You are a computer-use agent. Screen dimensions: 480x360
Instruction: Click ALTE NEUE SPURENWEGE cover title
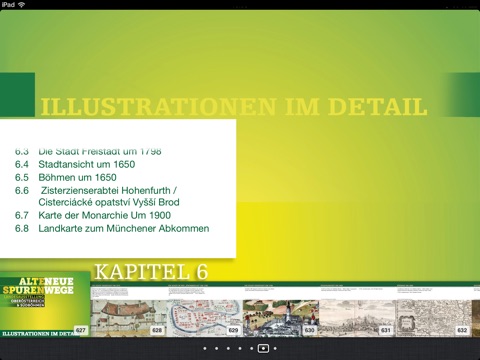(x=38, y=286)
